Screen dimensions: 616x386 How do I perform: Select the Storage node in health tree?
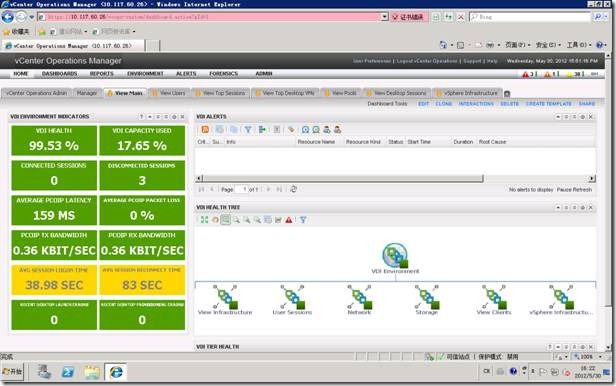tap(427, 300)
